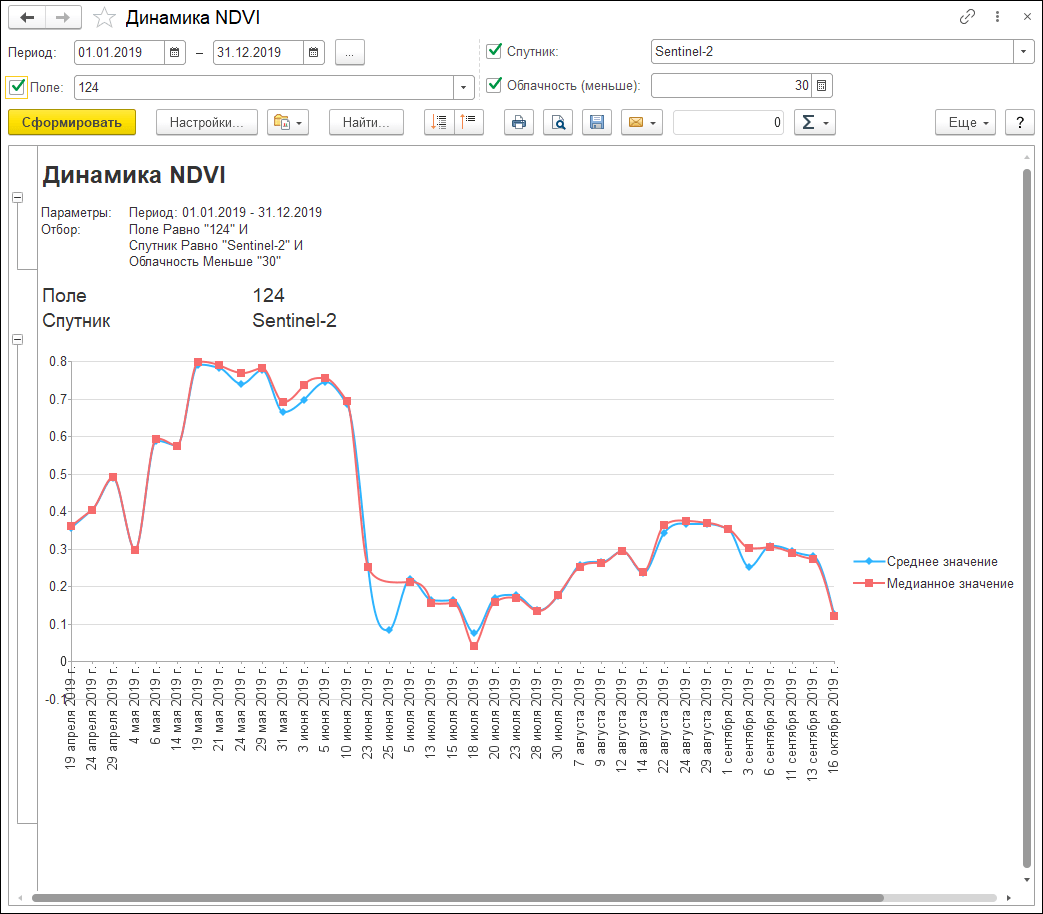Toggle the Облачность (меньше) checkbox
The width and height of the screenshot is (1043, 914).
(494, 84)
